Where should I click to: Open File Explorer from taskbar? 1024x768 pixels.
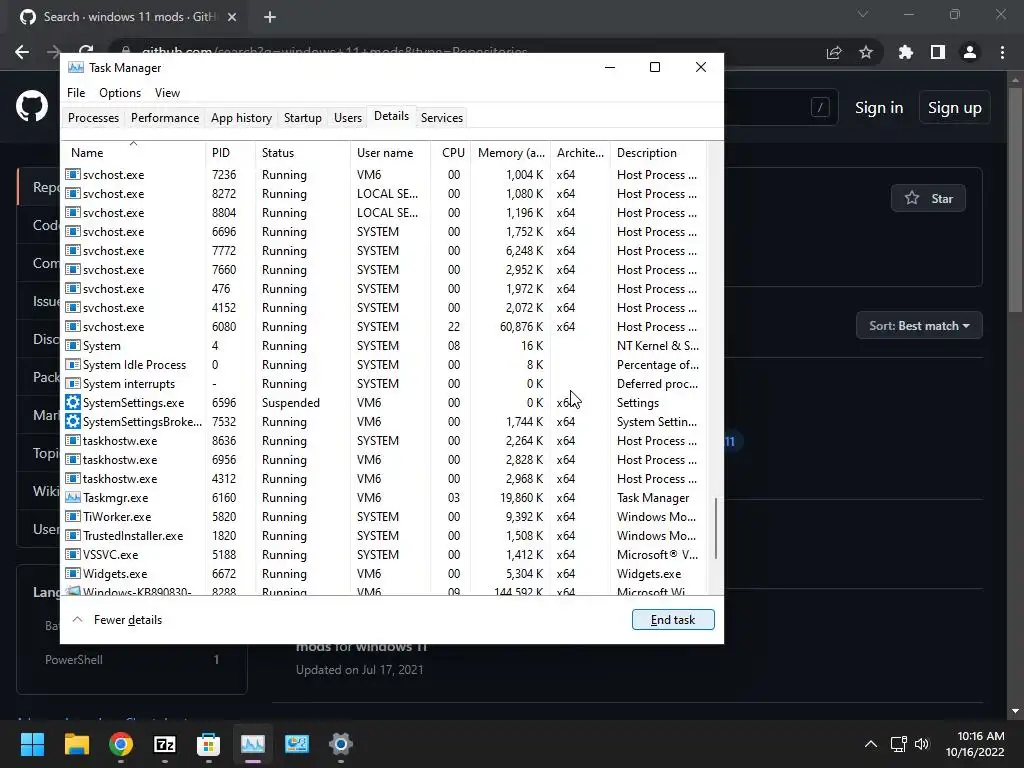coord(76,744)
